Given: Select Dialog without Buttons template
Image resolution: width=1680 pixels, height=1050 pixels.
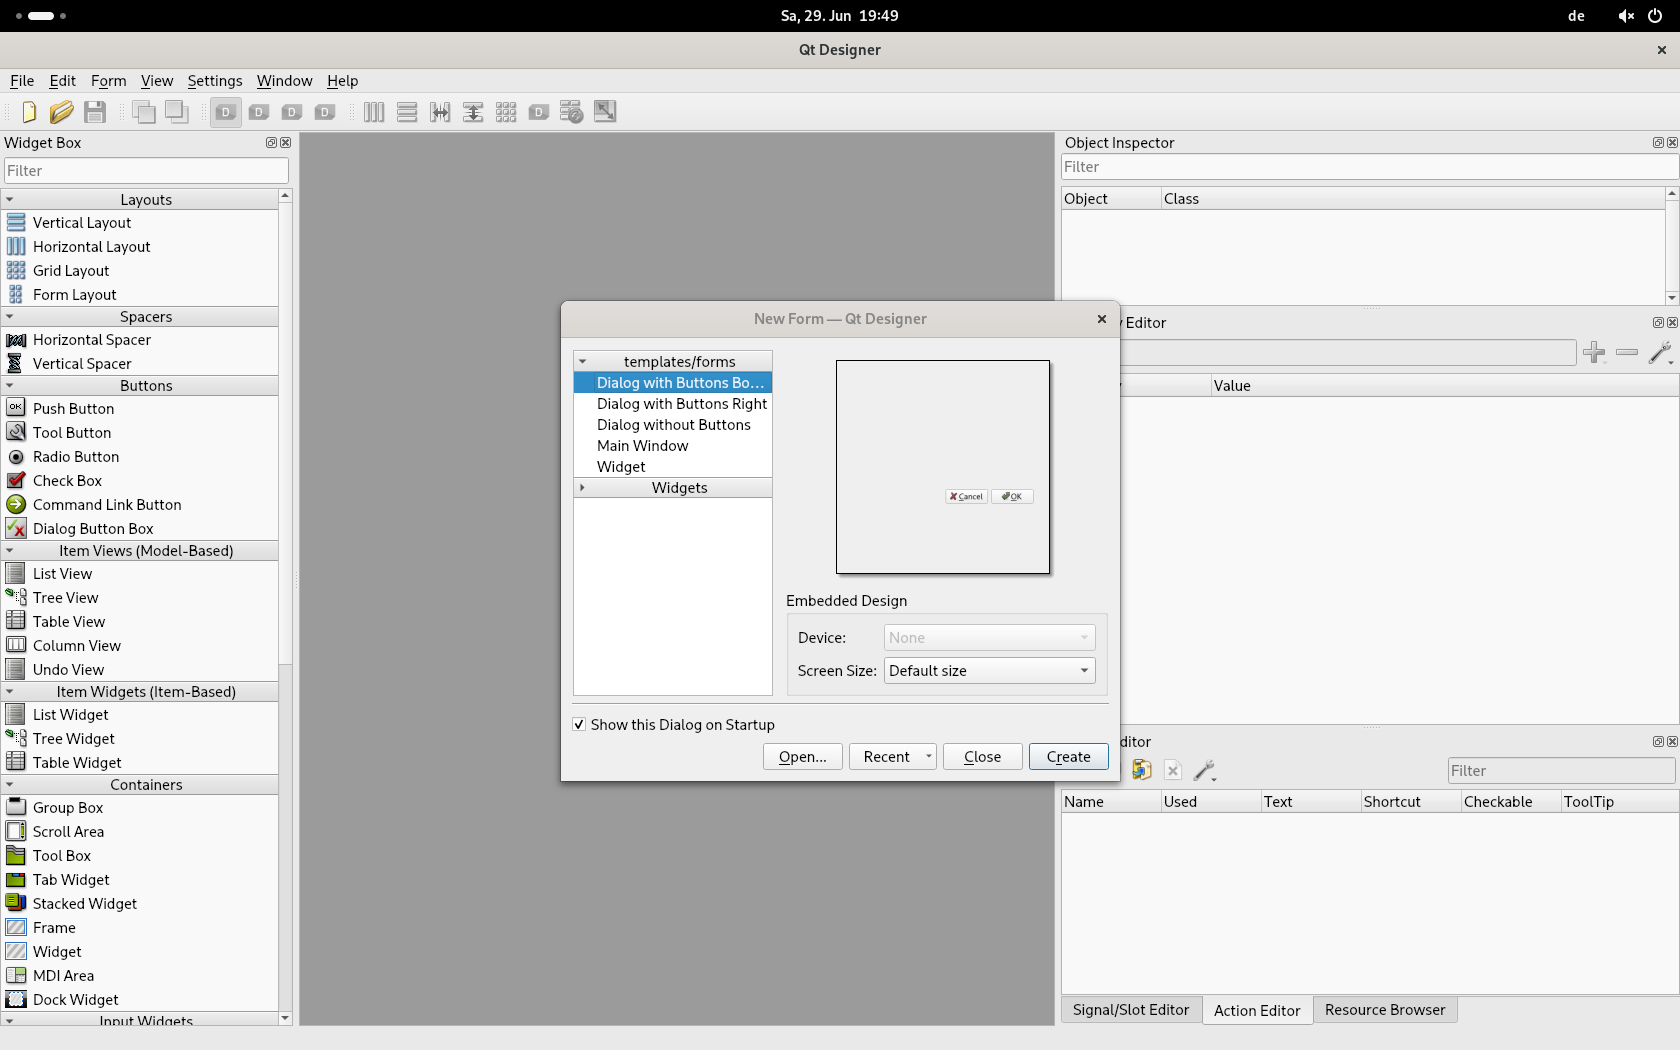Looking at the screenshot, I should 672,425.
